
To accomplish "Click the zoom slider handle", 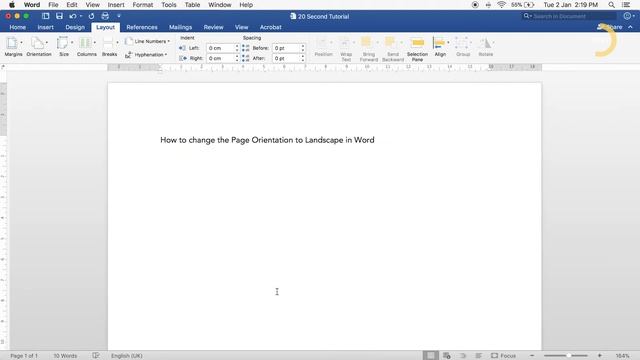I will click(x=569, y=356).
